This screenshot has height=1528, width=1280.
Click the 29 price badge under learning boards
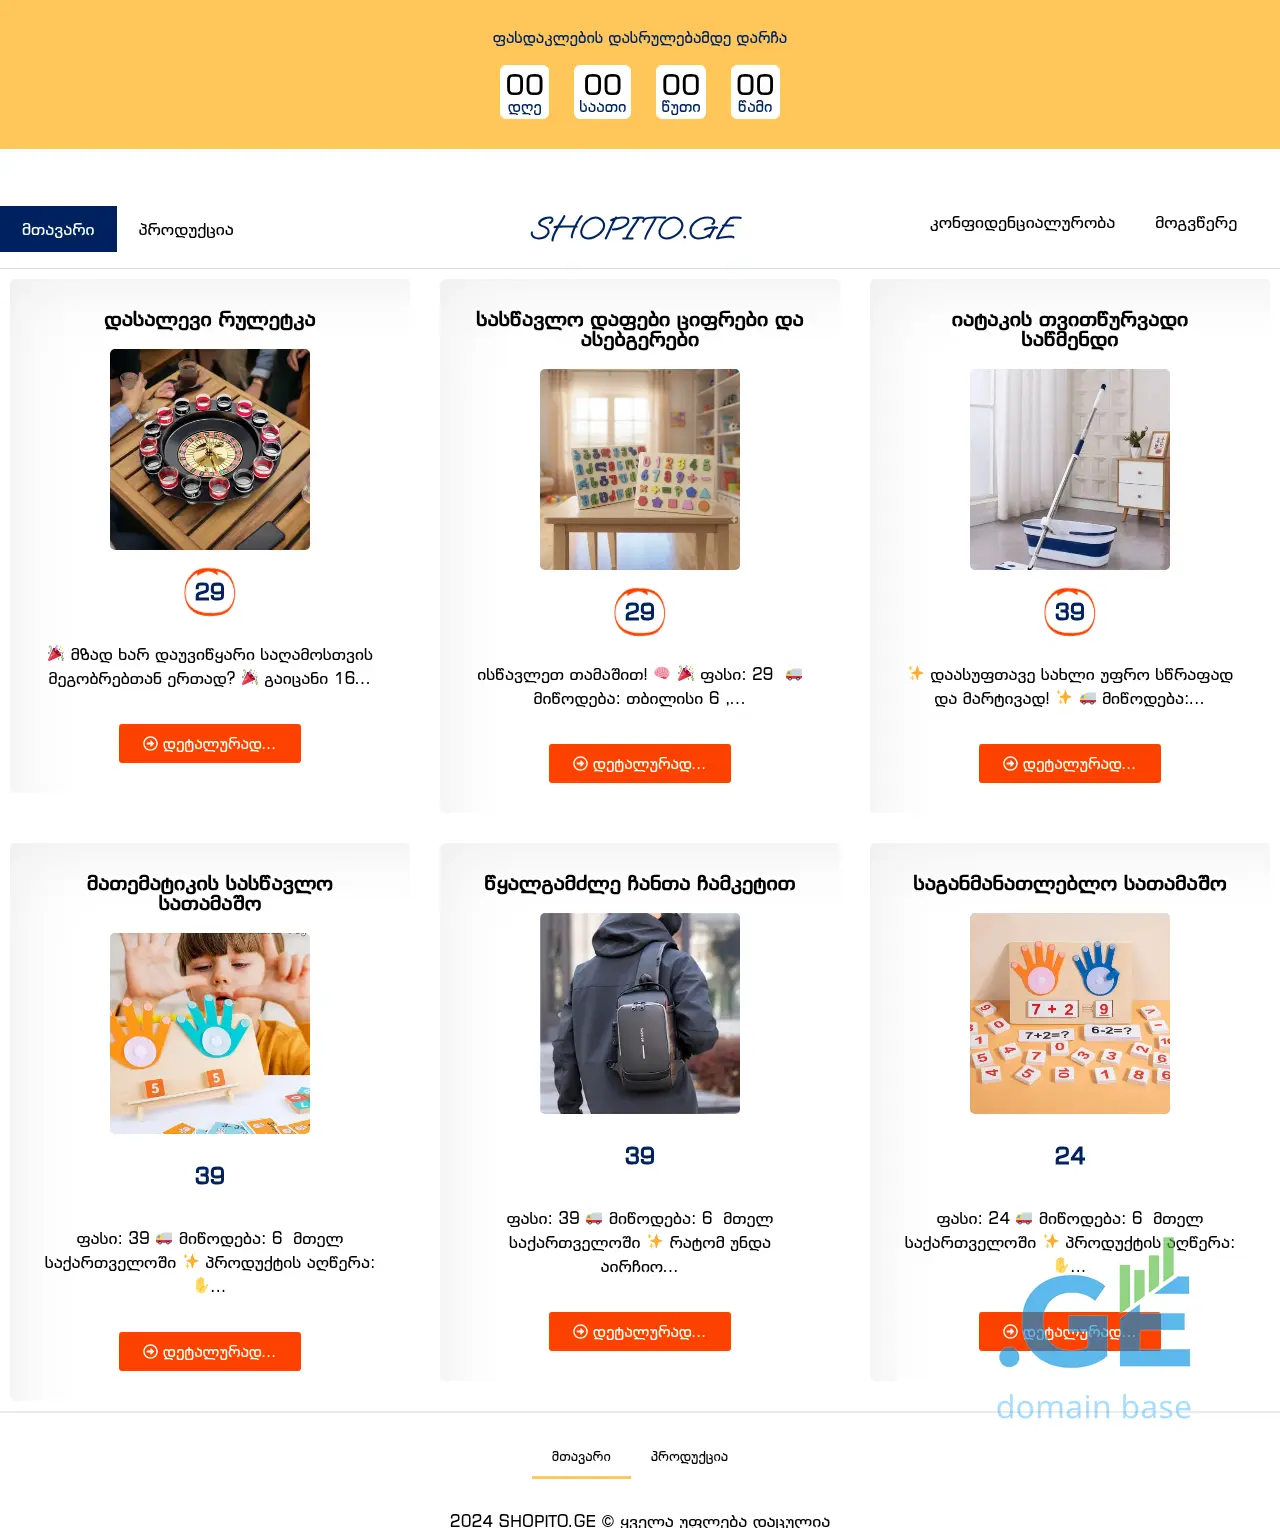pyautogui.click(x=640, y=612)
